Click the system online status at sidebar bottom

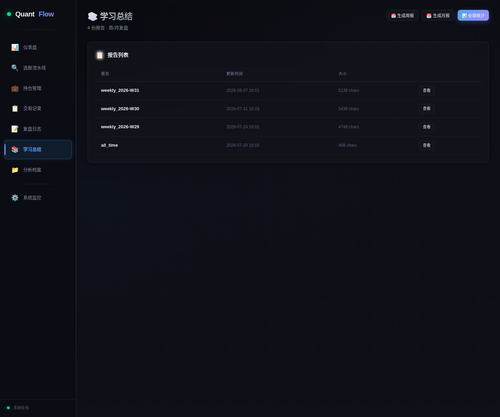[18, 408]
